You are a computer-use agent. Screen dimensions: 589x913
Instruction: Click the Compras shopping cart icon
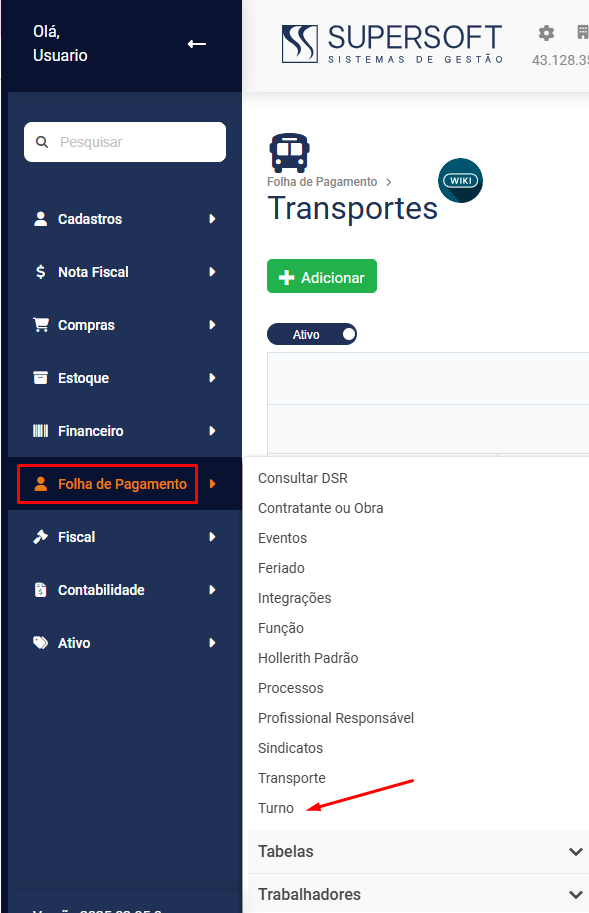coord(41,325)
